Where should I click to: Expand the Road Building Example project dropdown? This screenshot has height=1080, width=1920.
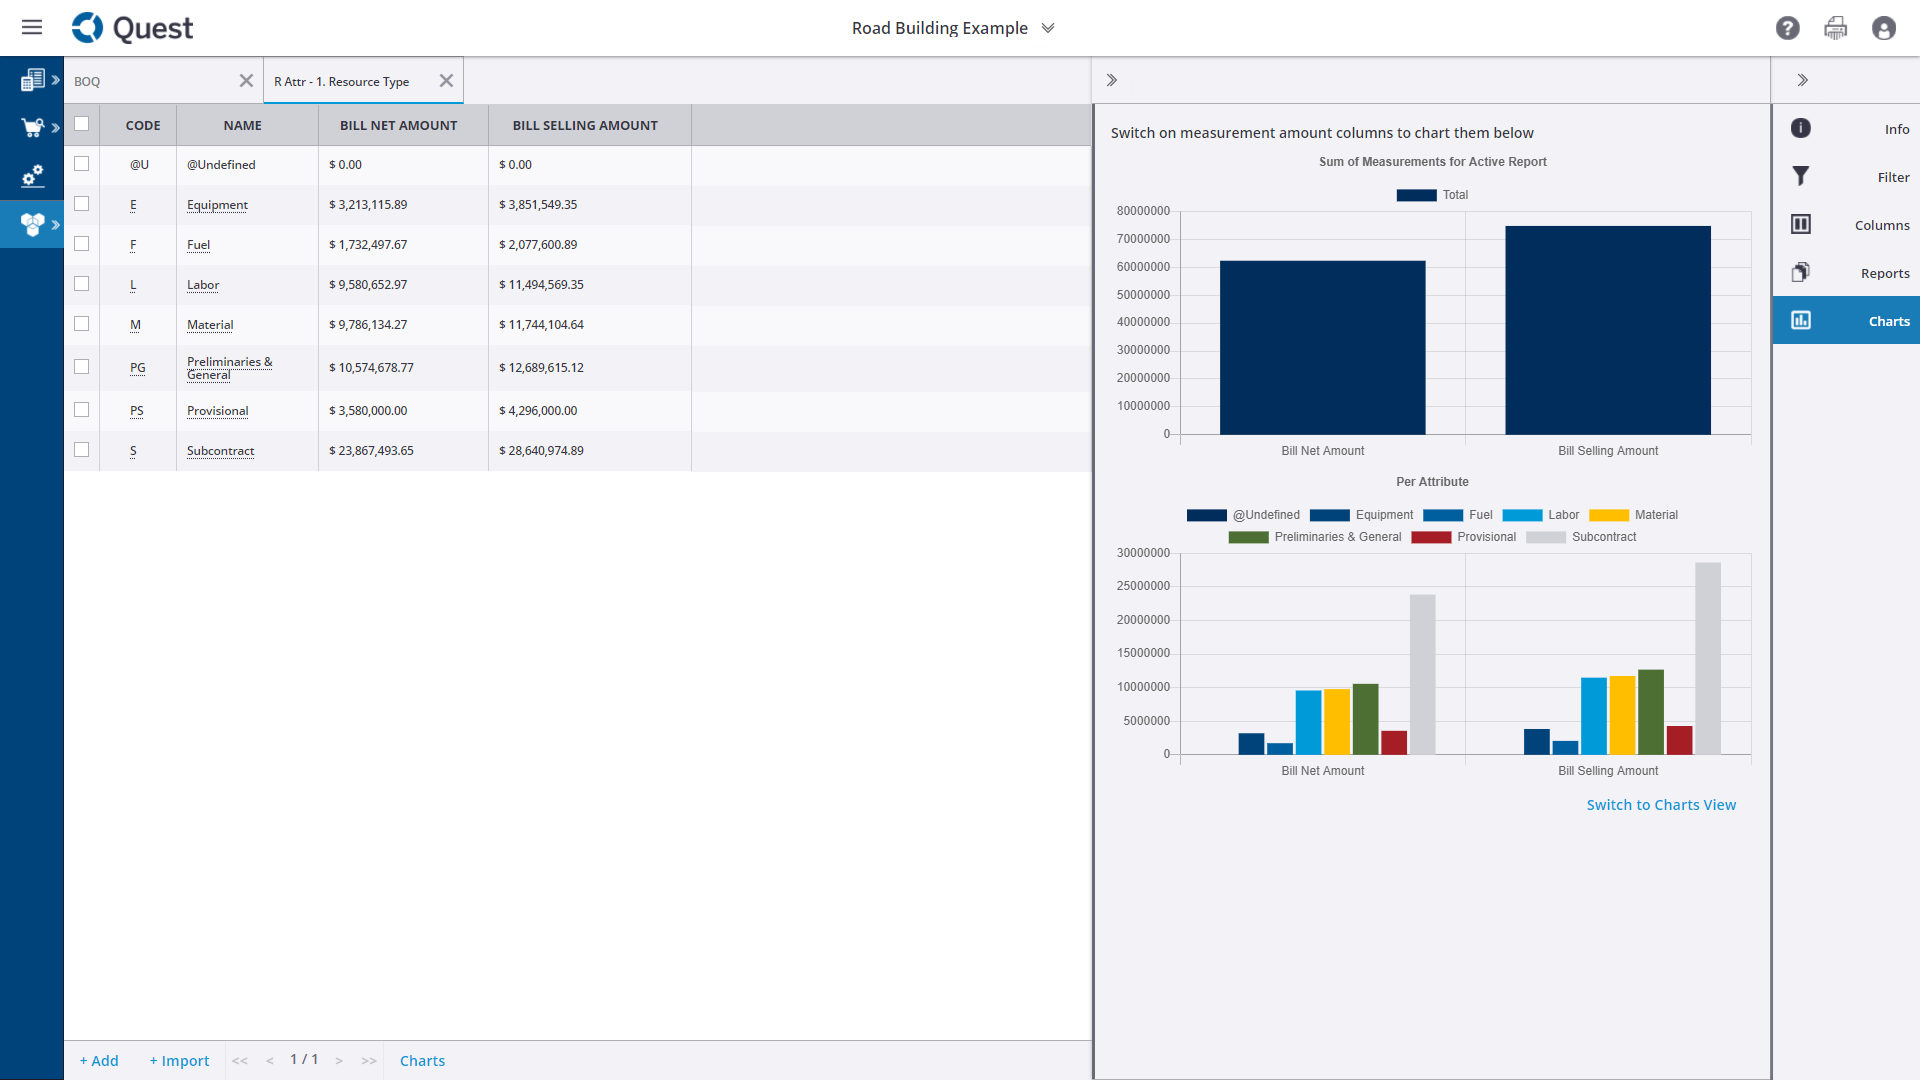pos(1048,28)
